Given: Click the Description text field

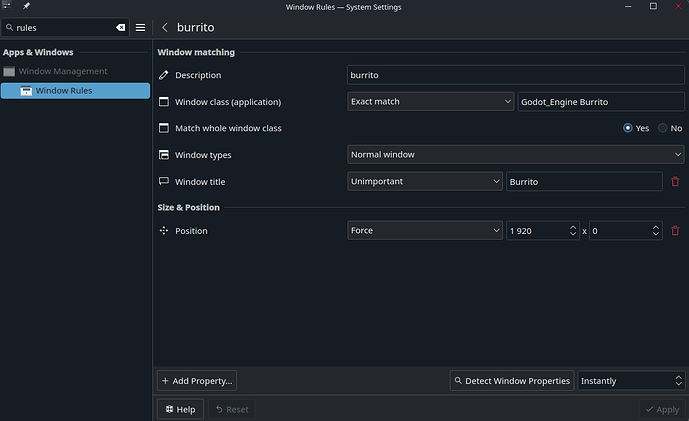Looking at the screenshot, I should (x=514, y=75).
